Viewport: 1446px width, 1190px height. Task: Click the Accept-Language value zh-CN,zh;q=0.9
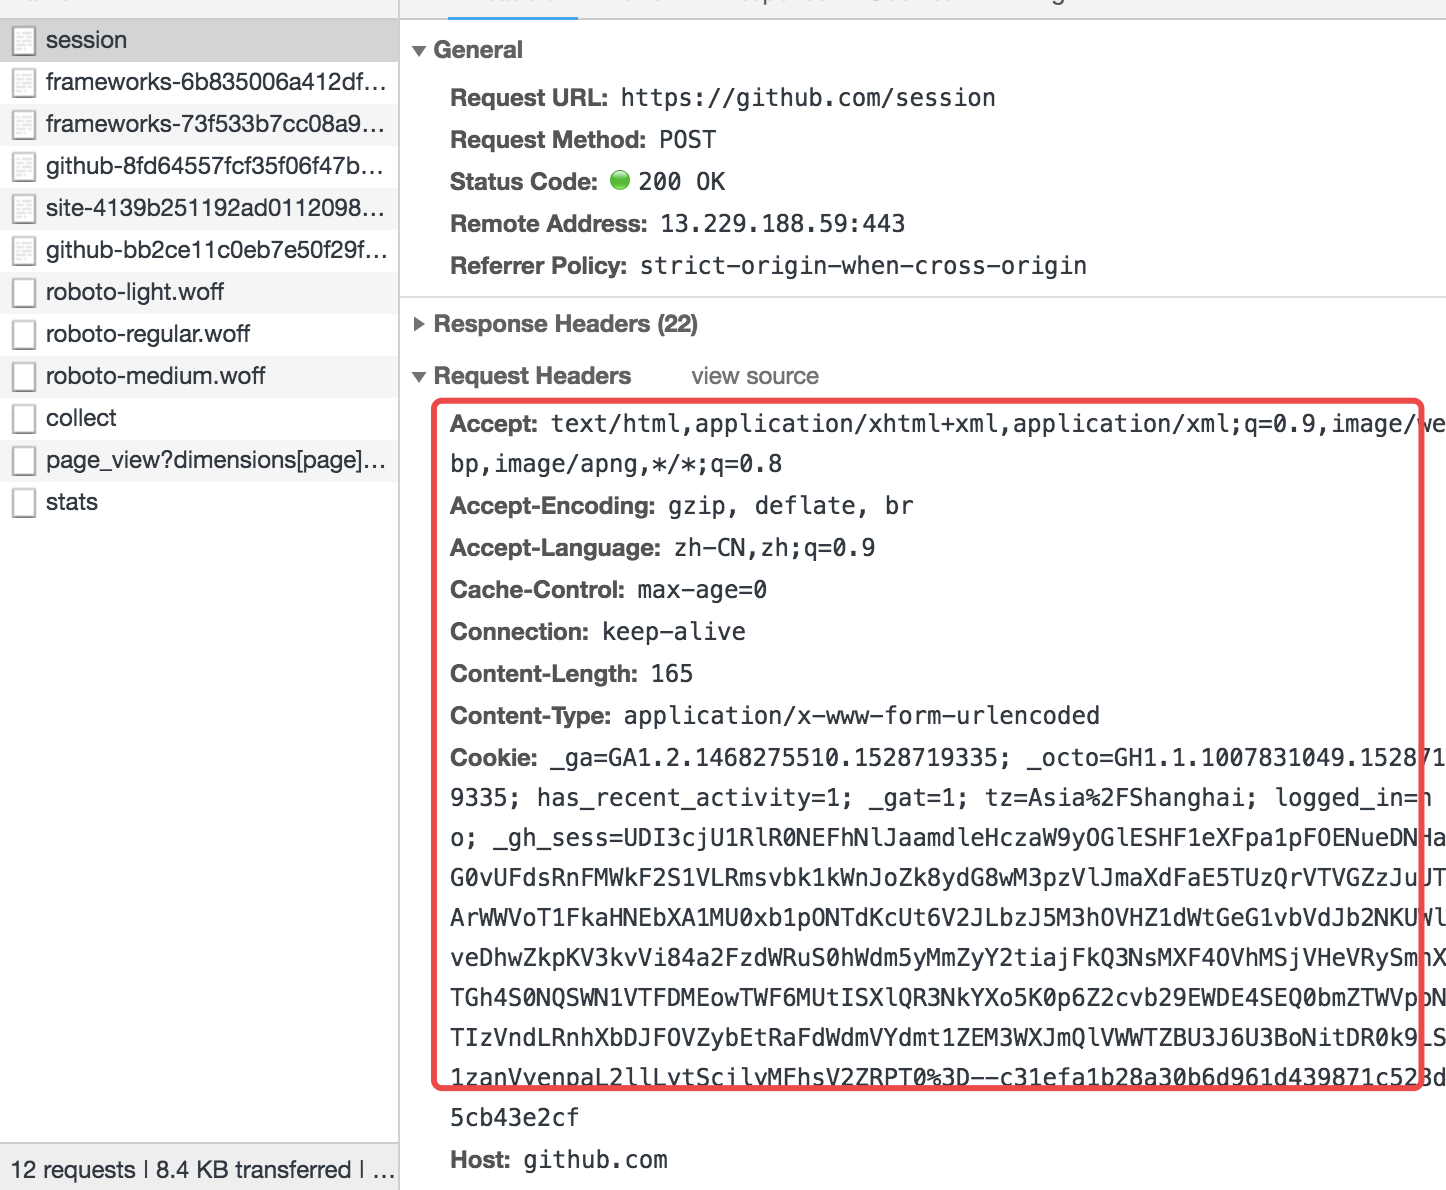(775, 548)
